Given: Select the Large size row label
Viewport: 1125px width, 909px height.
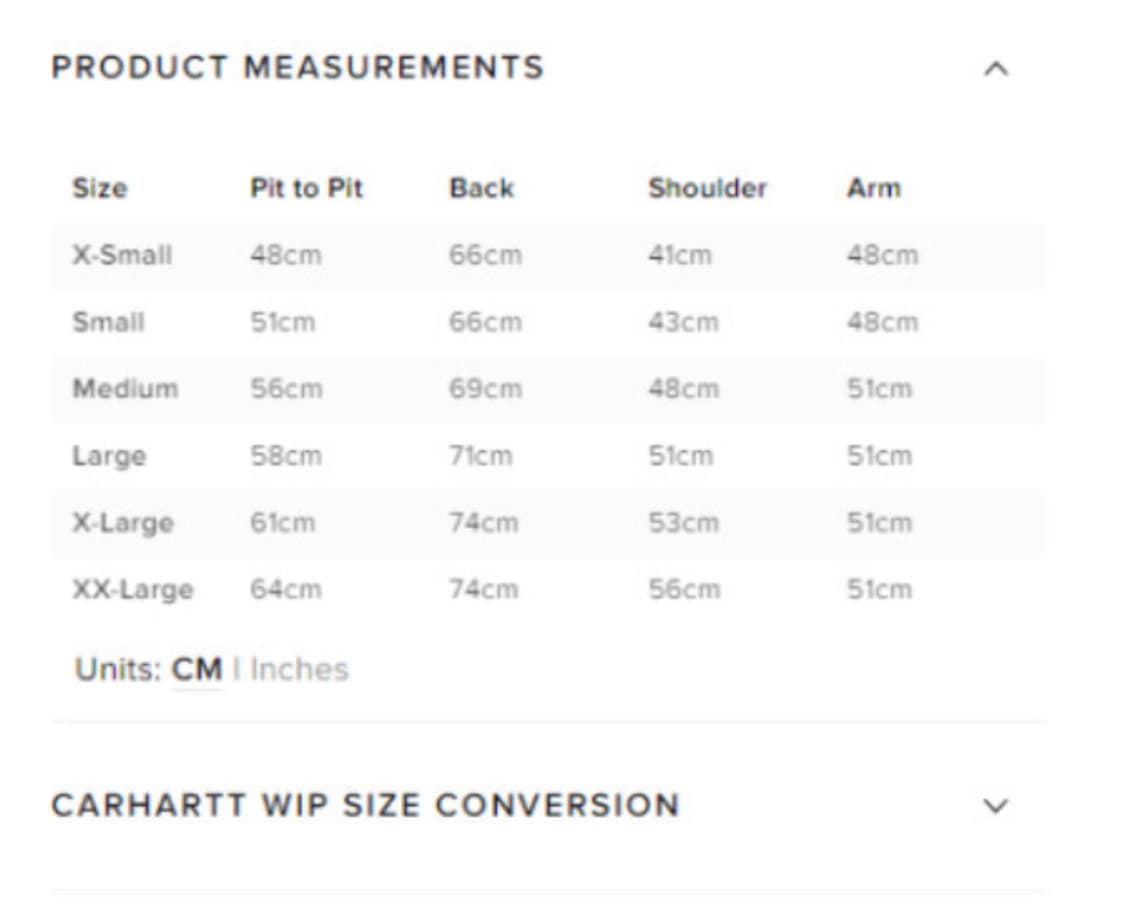Looking at the screenshot, I should [109, 456].
